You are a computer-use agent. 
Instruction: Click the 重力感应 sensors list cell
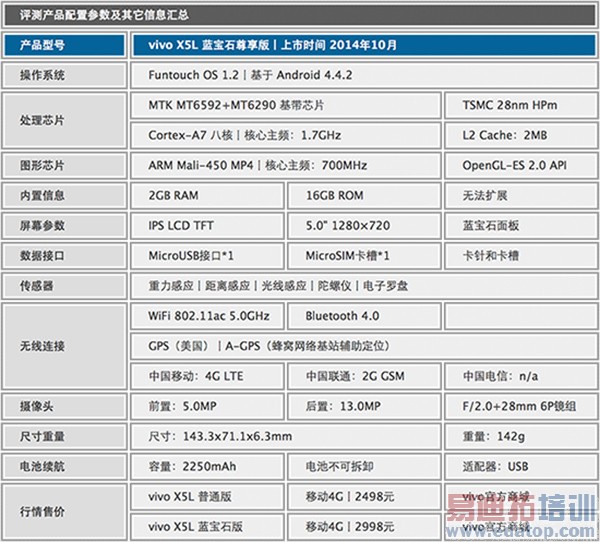click(x=364, y=286)
